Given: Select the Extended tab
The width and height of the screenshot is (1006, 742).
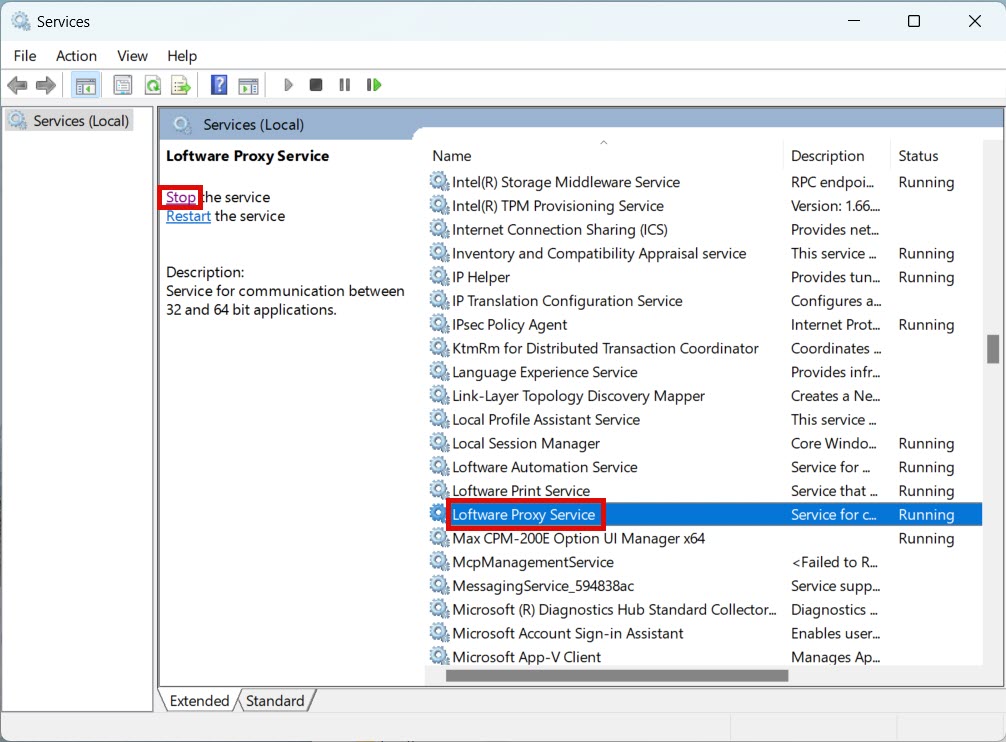Looking at the screenshot, I should tap(199, 701).
